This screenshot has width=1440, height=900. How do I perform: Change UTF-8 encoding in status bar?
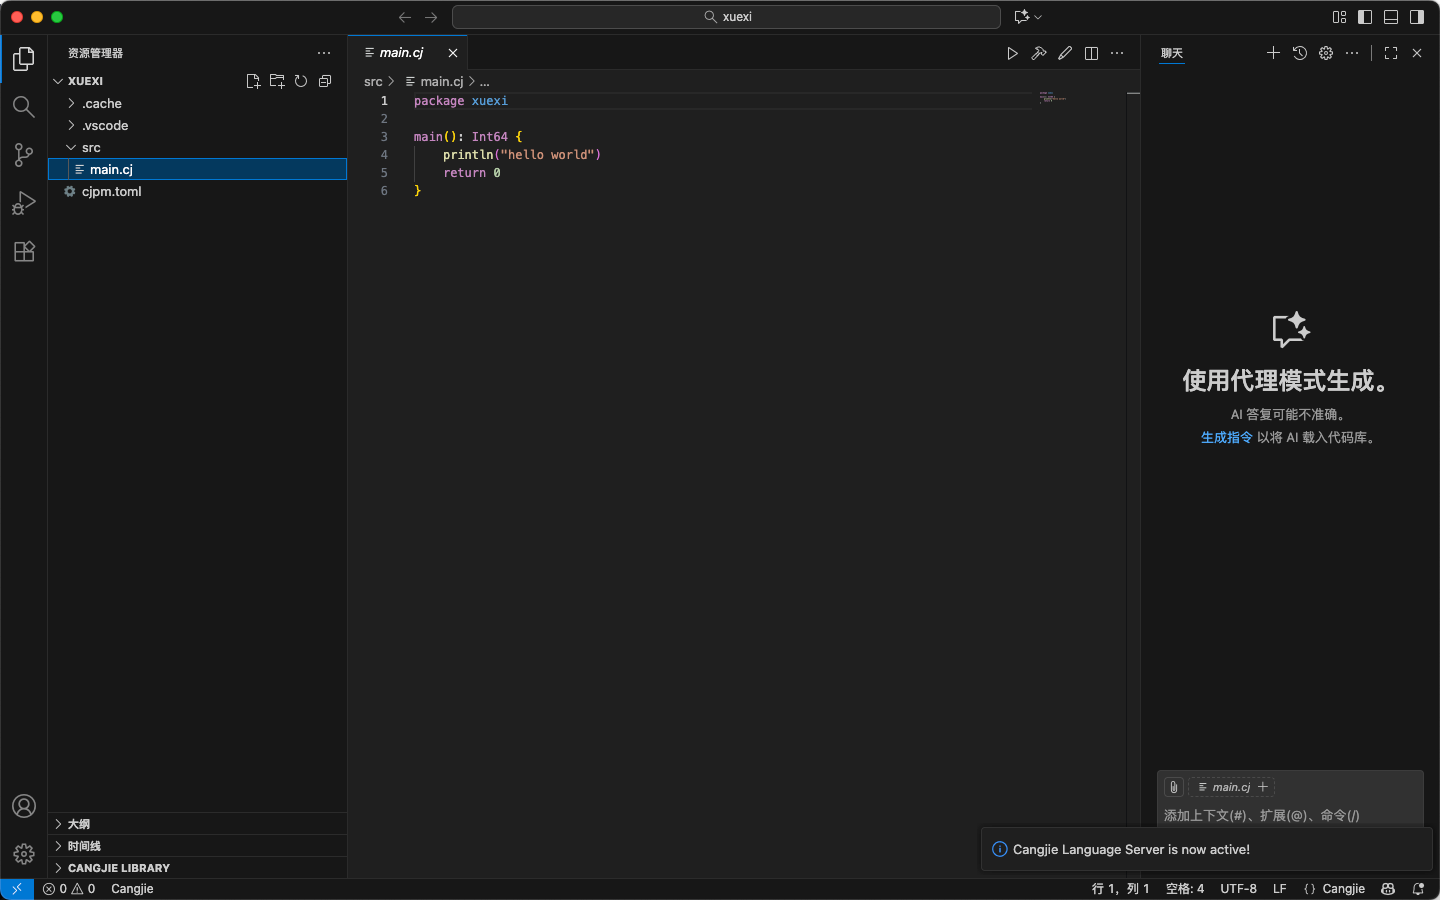(1239, 888)
